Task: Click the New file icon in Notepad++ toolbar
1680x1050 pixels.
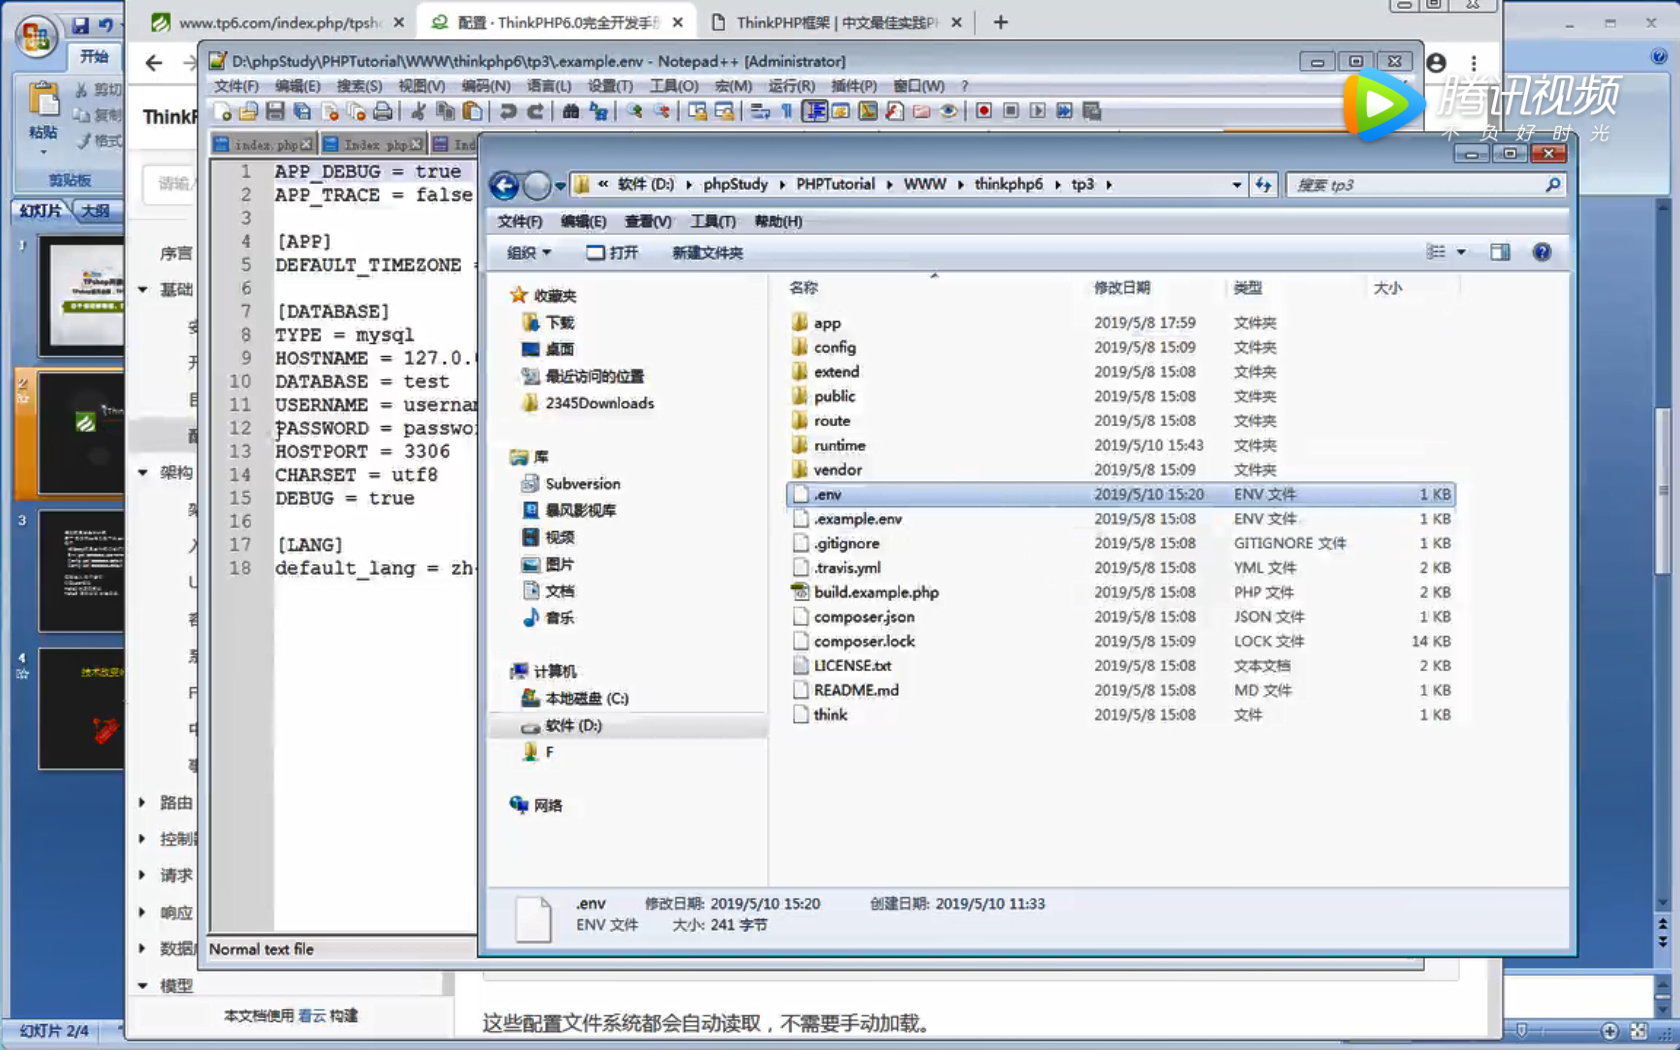Action: click(x=222, y=111)
